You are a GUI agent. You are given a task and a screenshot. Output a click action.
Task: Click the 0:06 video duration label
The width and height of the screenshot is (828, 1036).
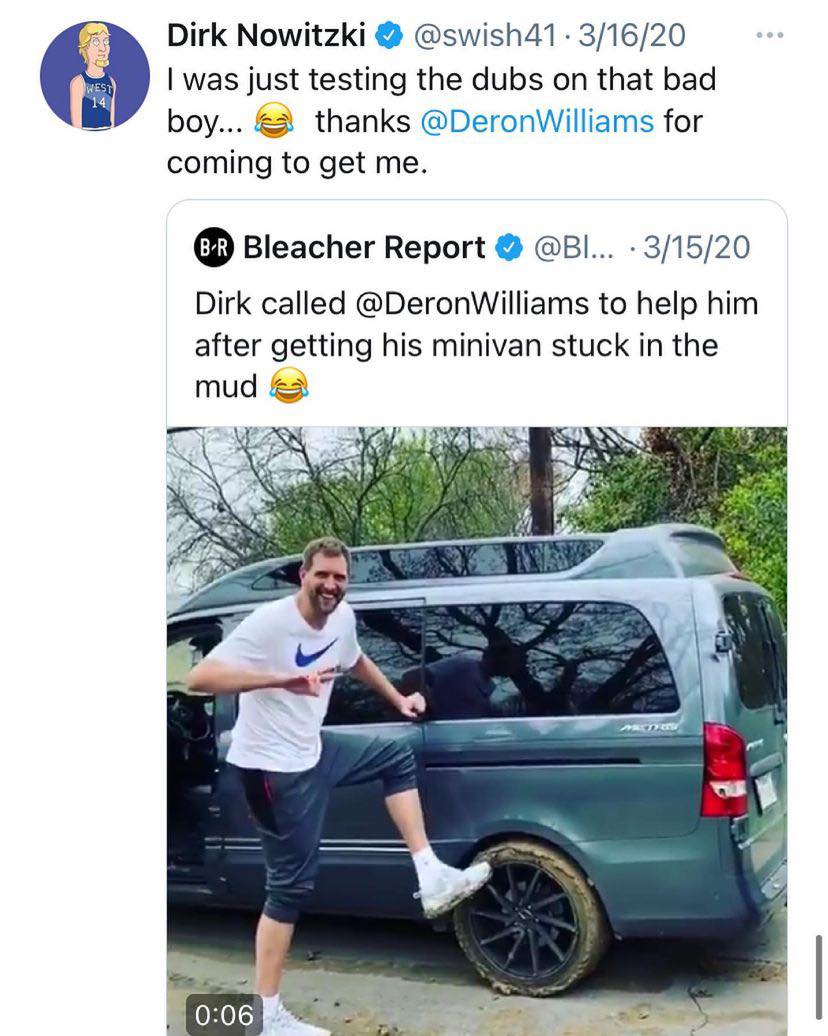click(x=223, y=1012)
